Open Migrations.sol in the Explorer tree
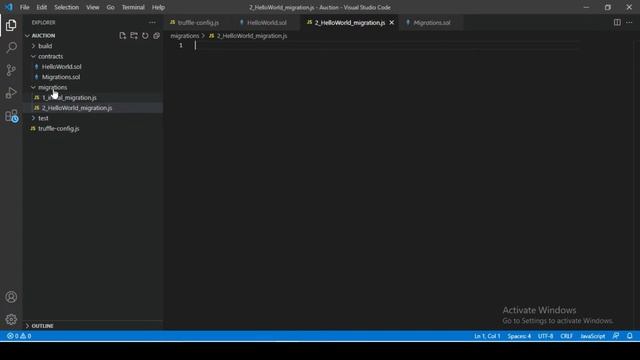This screenshot has height=360, width=640. click(61, 77)
